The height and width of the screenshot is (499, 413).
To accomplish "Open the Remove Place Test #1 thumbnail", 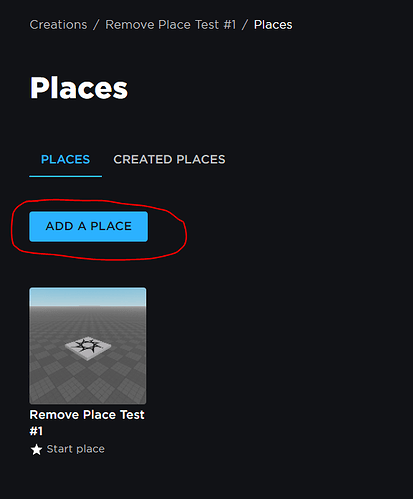I will pos(88,346).
